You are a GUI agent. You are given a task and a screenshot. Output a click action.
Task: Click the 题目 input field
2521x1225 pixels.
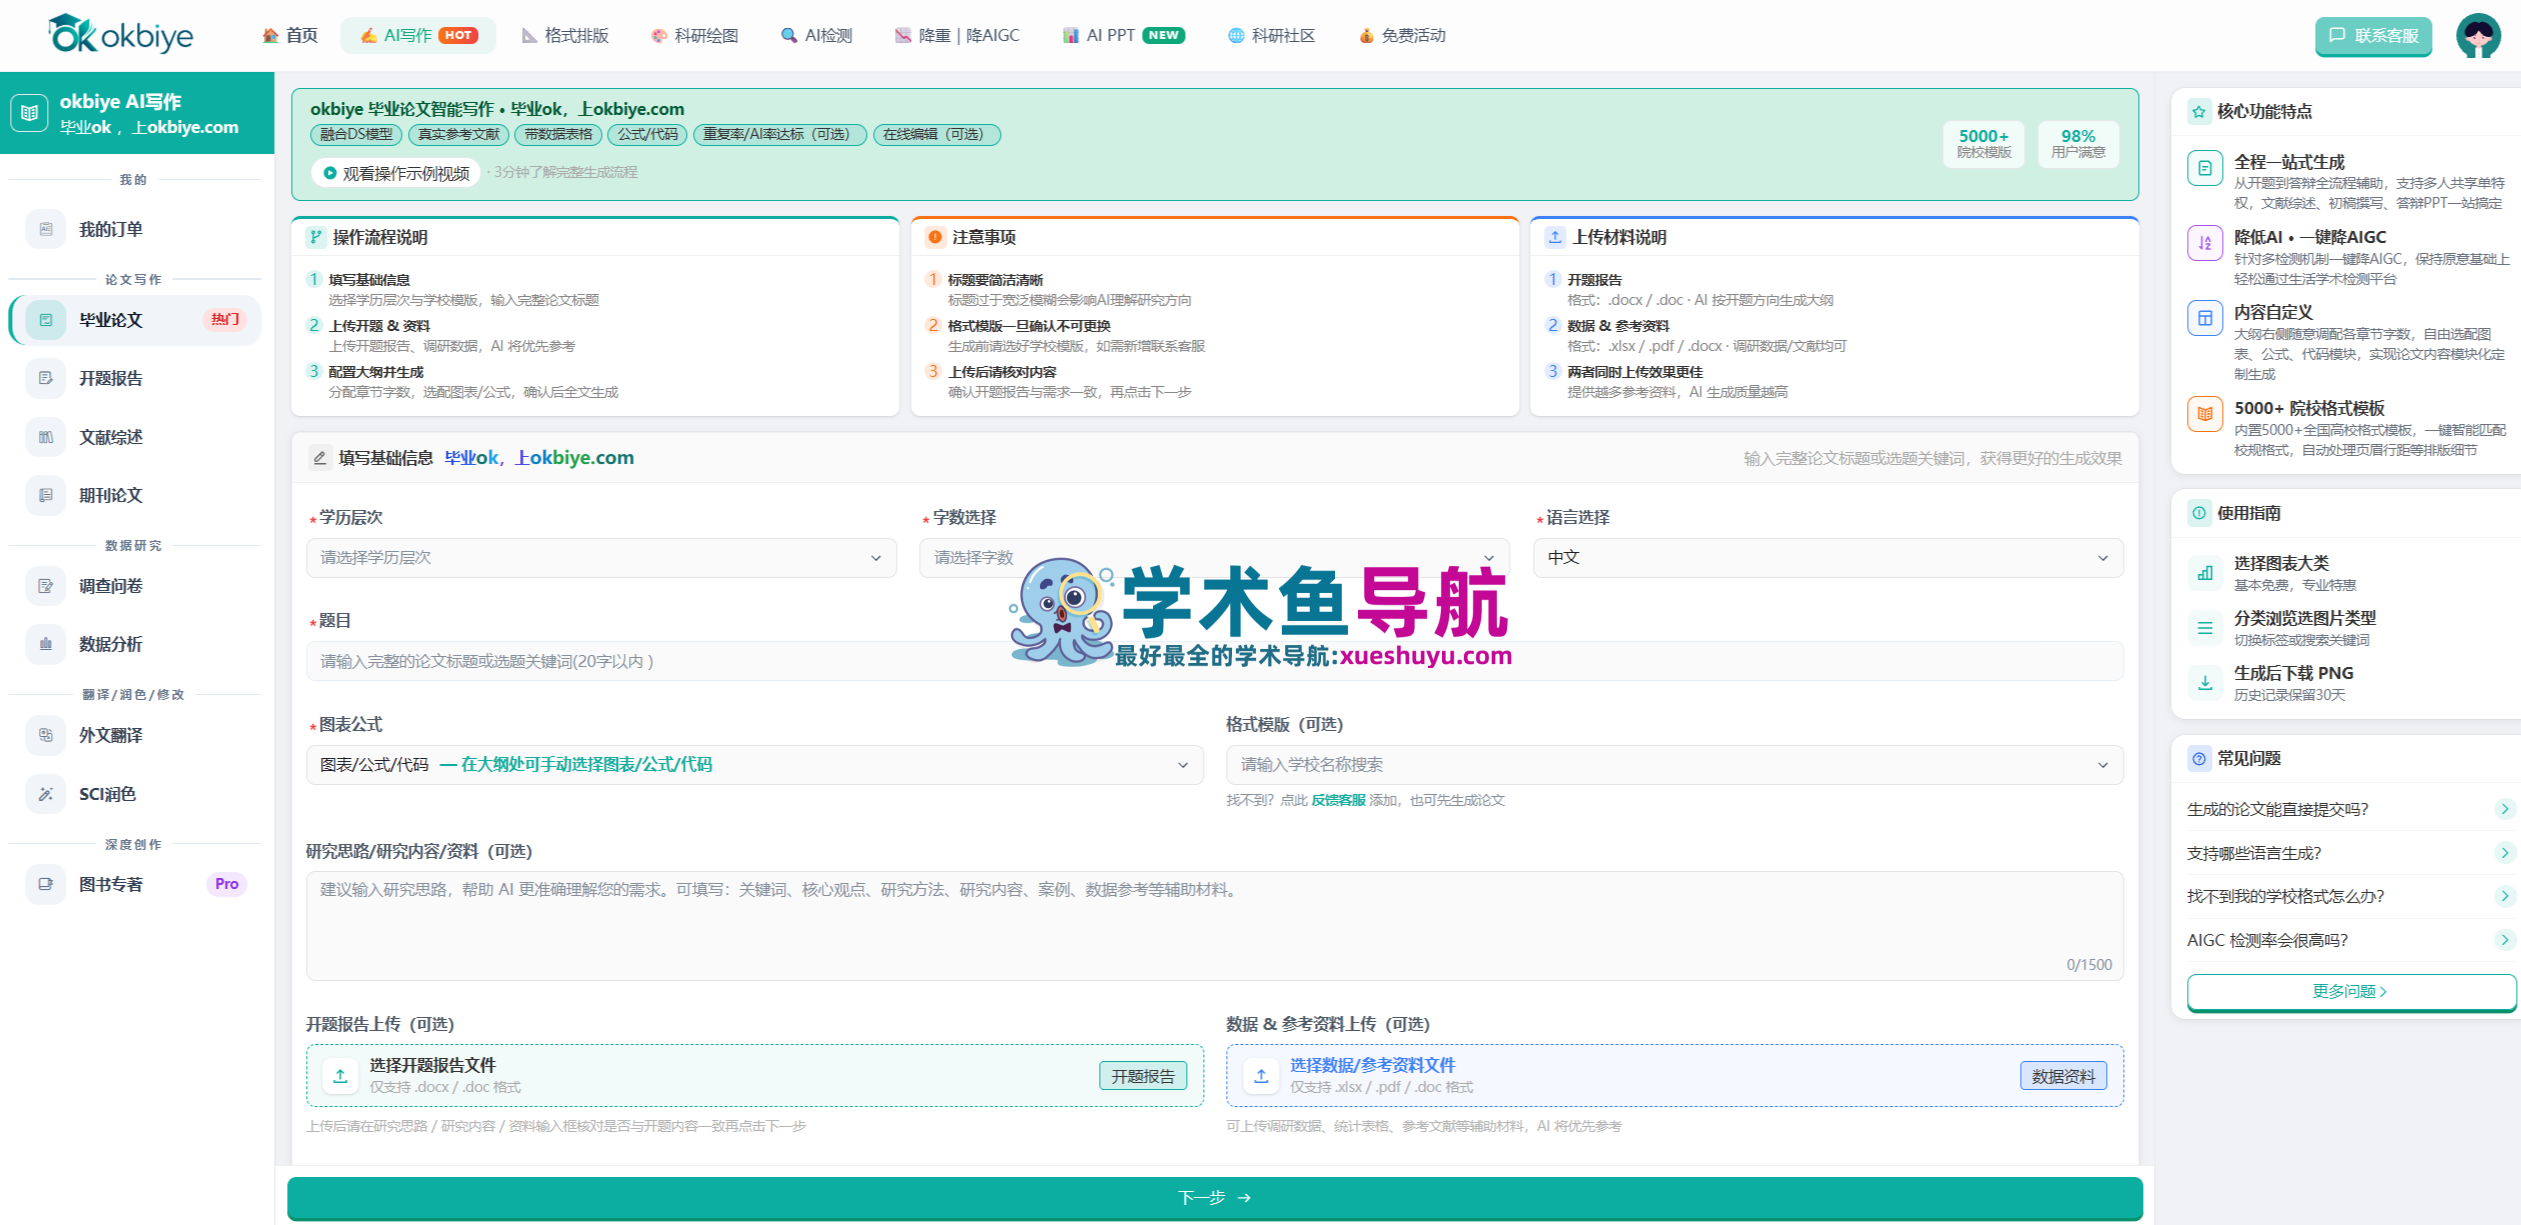click(1215, 662)
